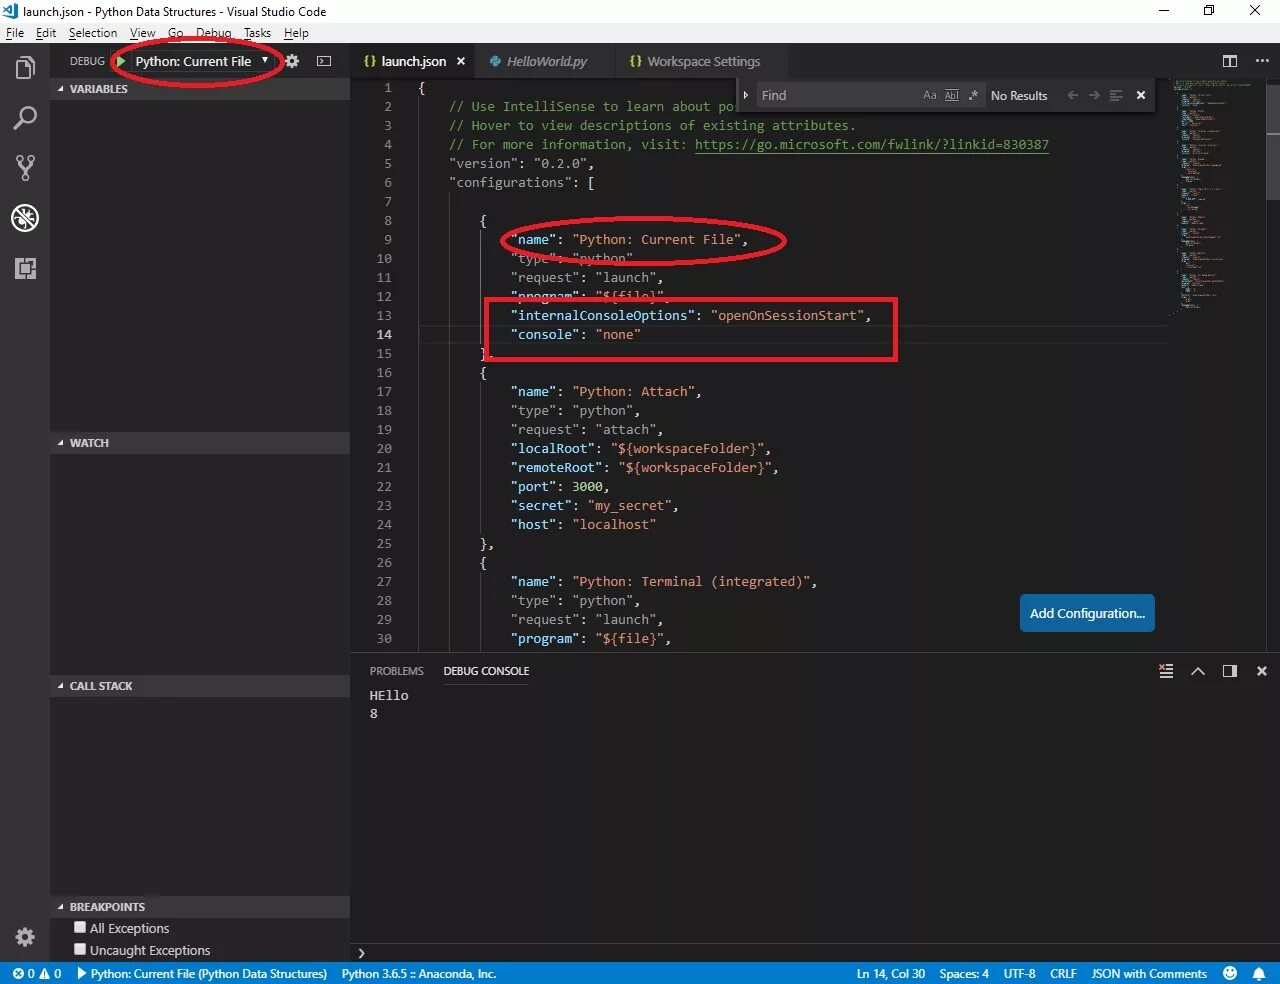Screen dimensions: 1280x984
Task: Go to previous match in Find widget
Action: tap(1072, 95)
